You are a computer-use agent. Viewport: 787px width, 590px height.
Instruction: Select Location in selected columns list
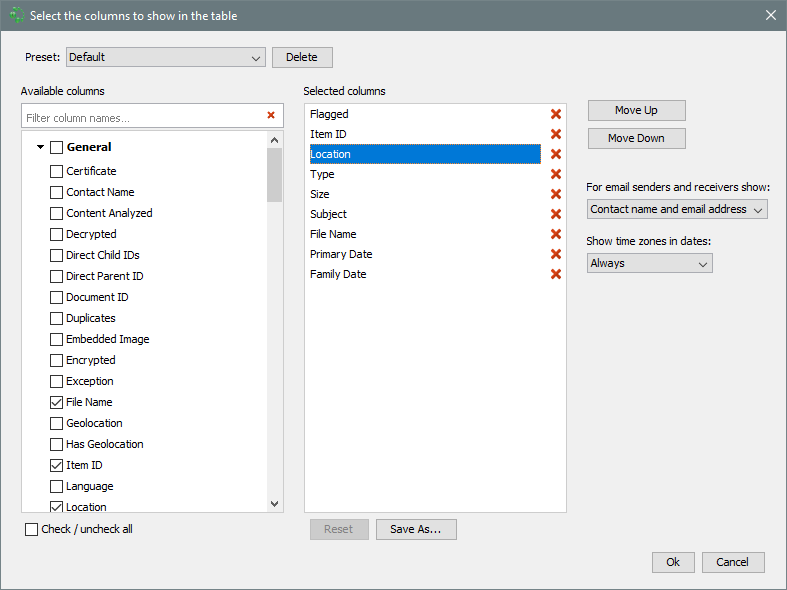tap(424, 154)
